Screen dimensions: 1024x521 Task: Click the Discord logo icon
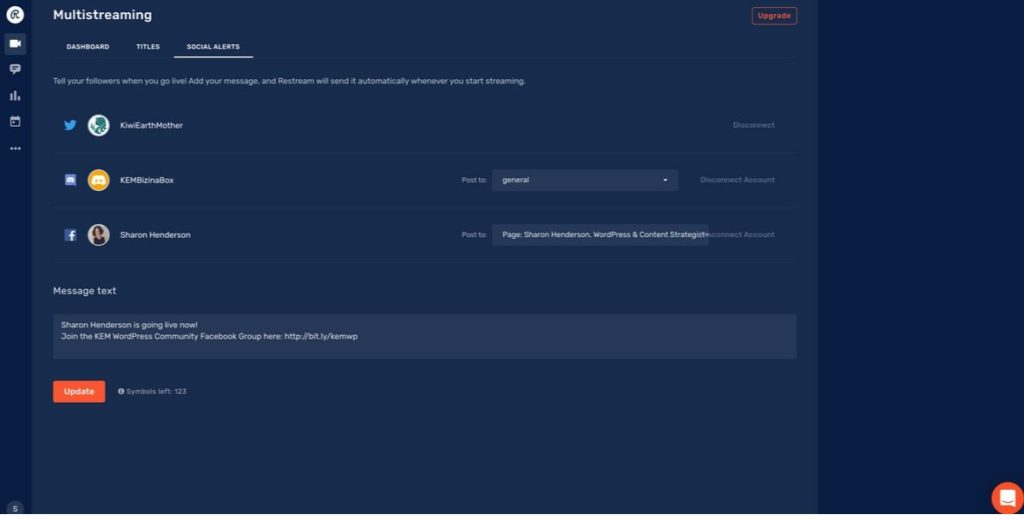(71, 180)
